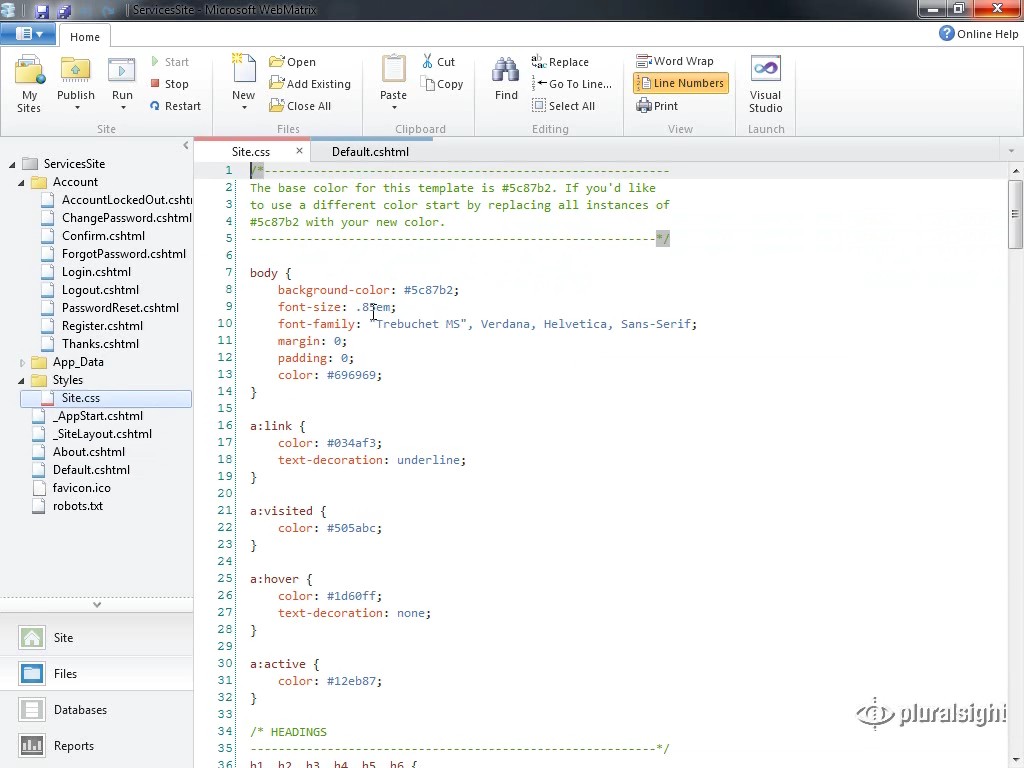Switch to Reports workspace

pyautogui.click(x=97, y=745)
